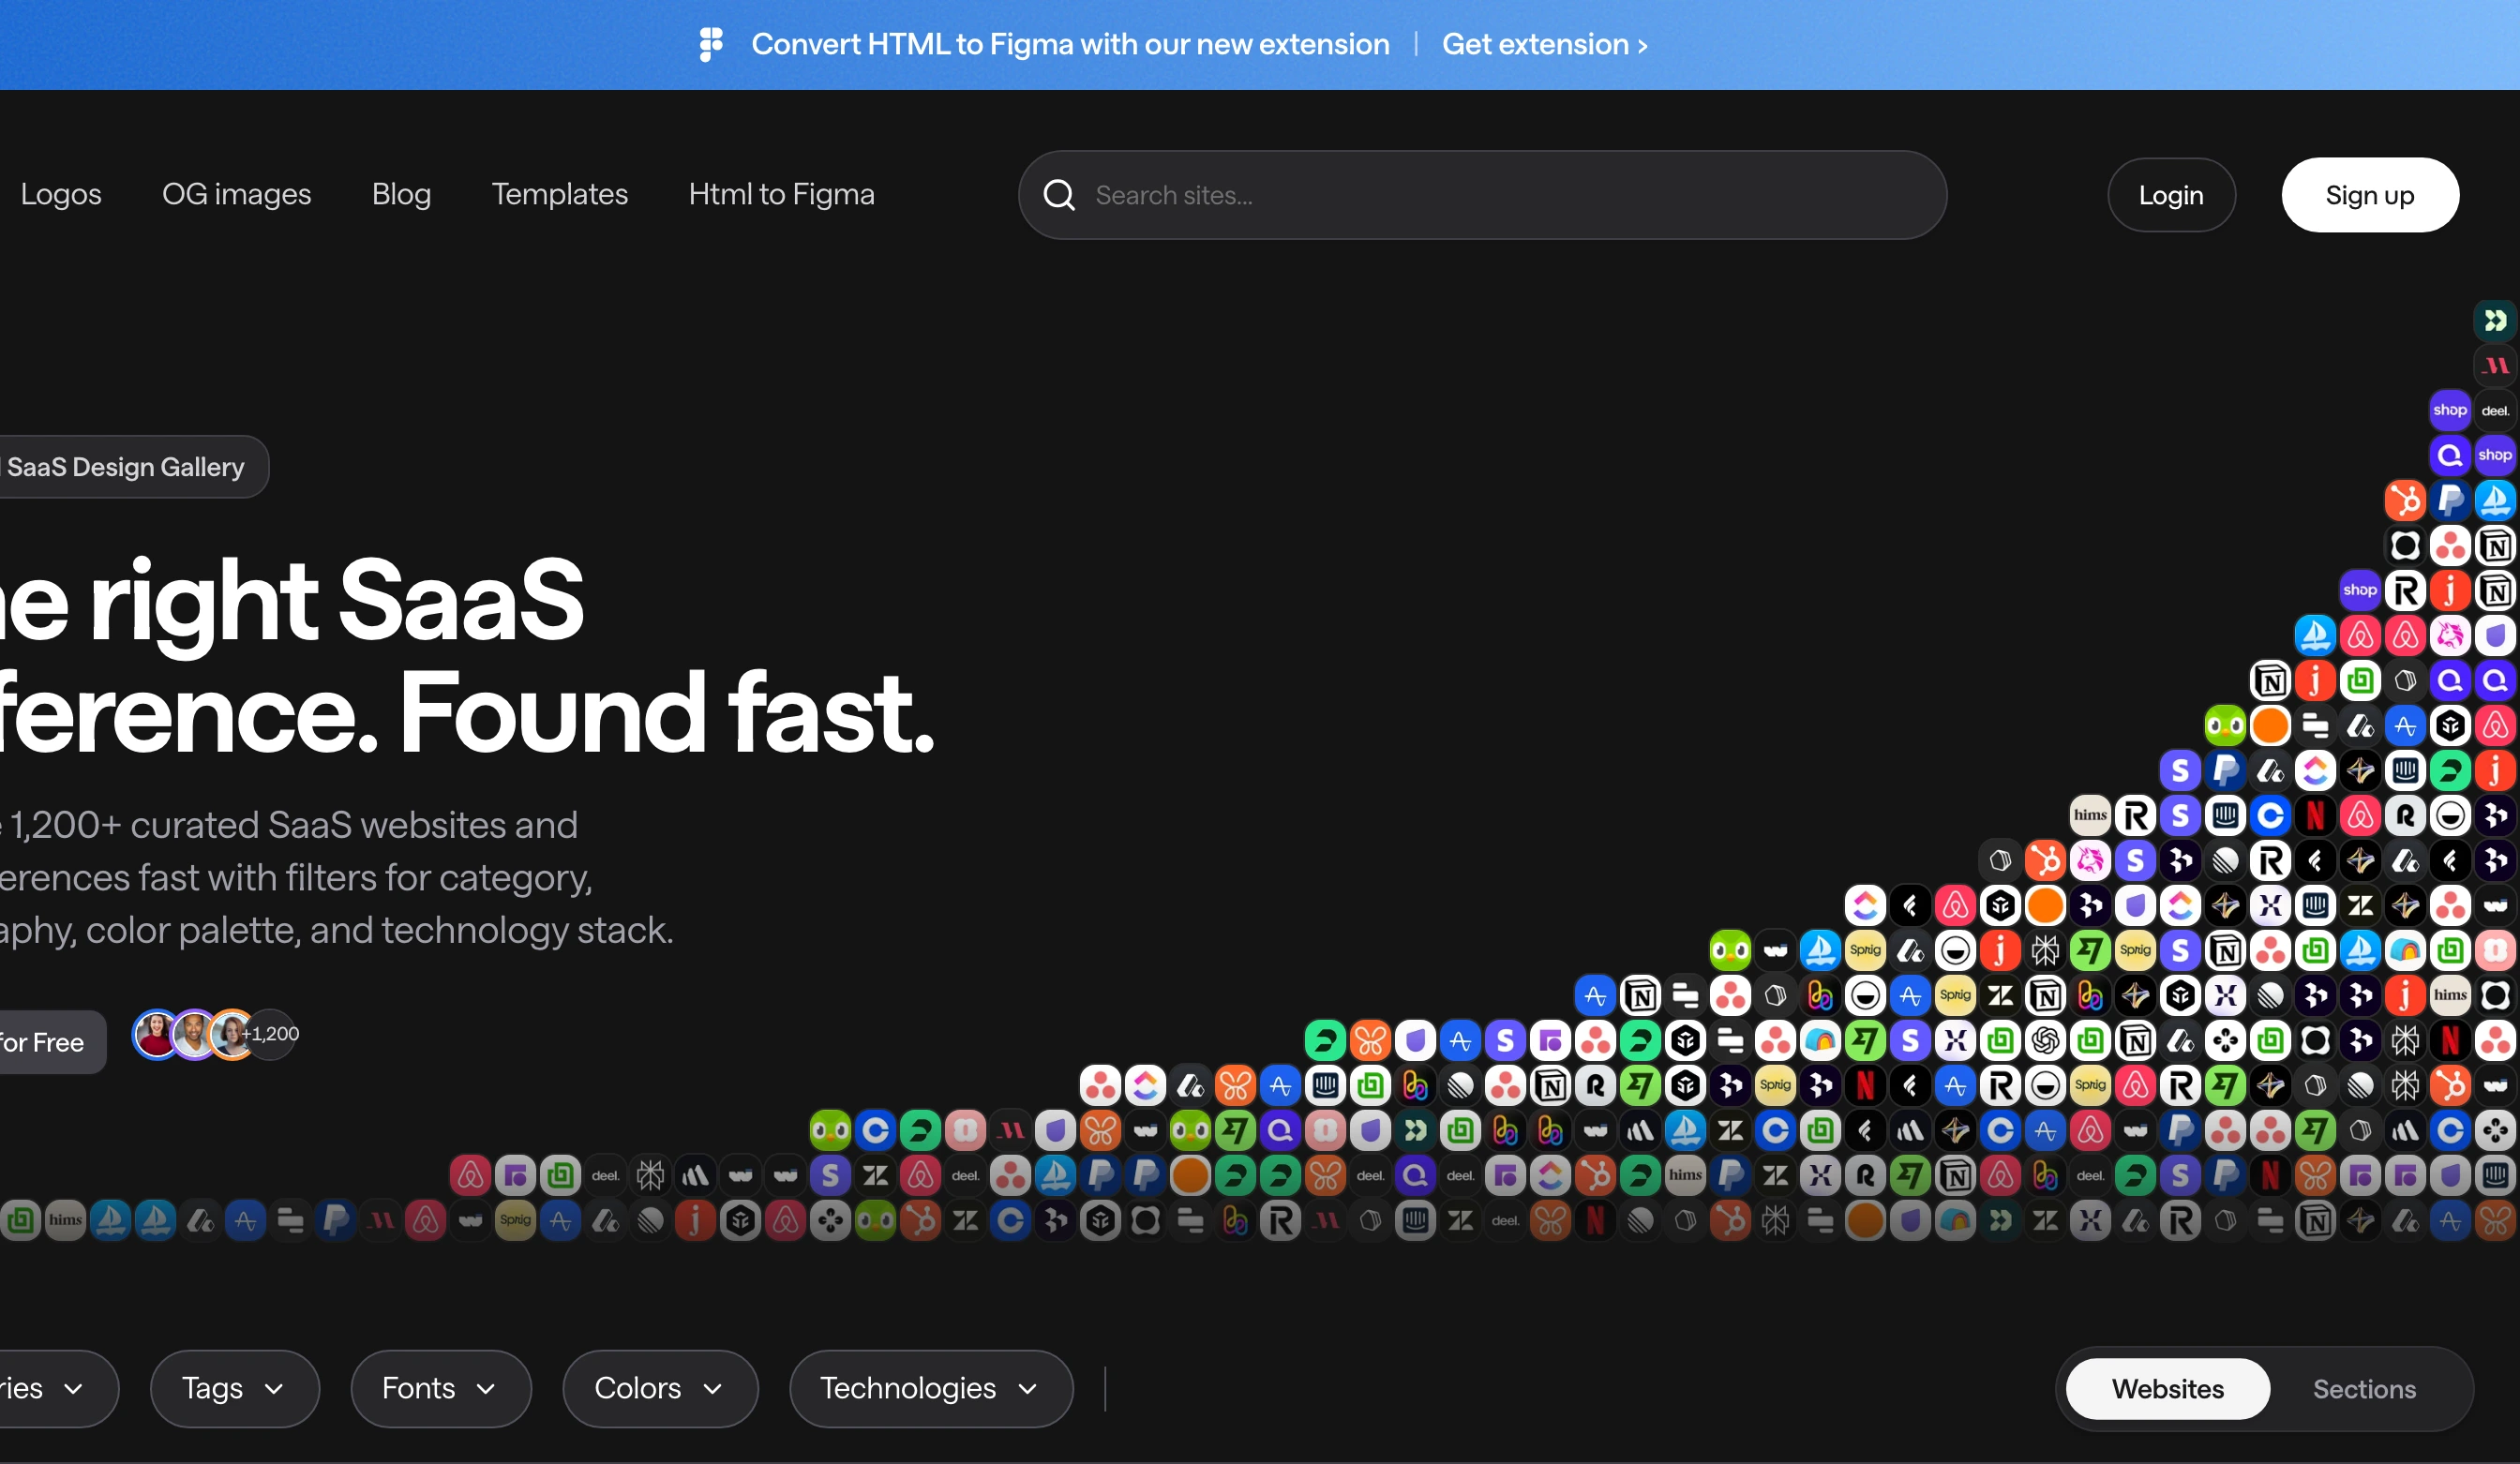Click the Login button

tap(2171, 195)
